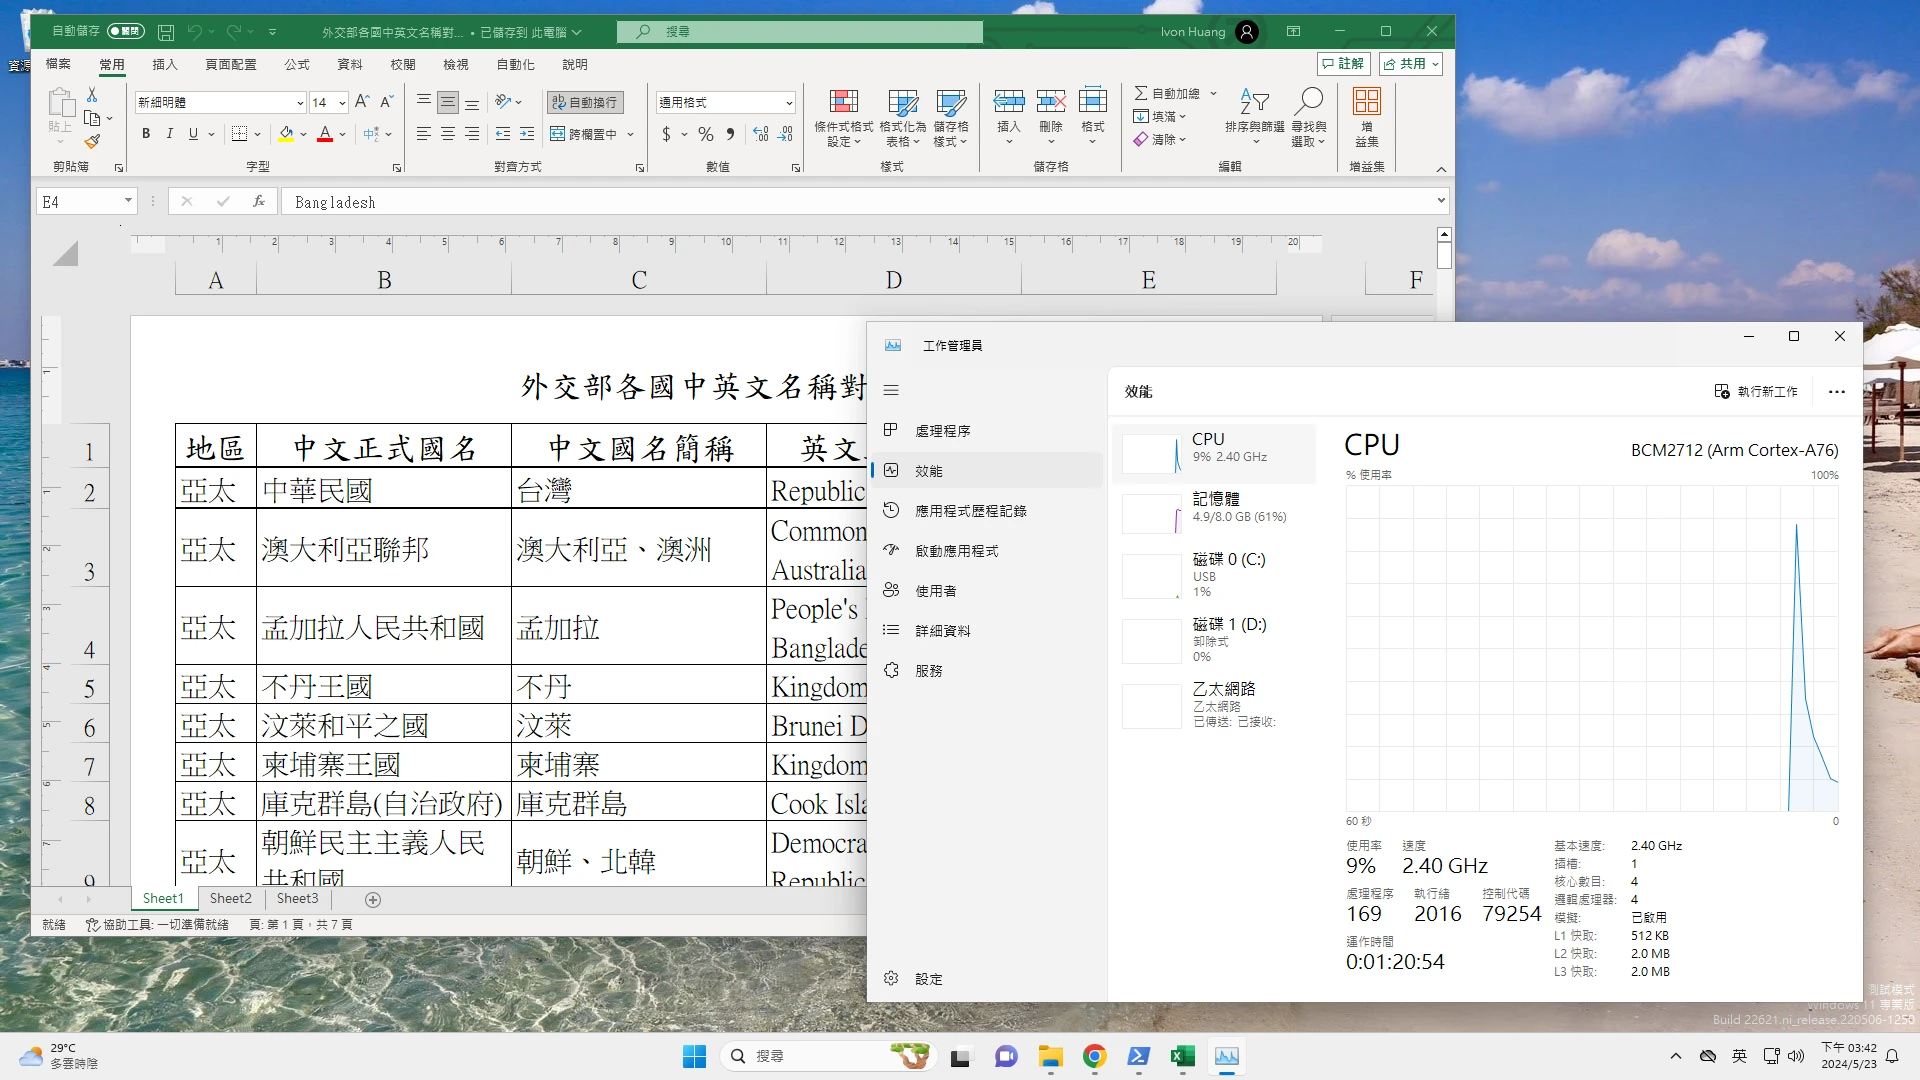1920x1080 pixels.
Task: Toggle Wrap Text button
Action: (585, 102)
